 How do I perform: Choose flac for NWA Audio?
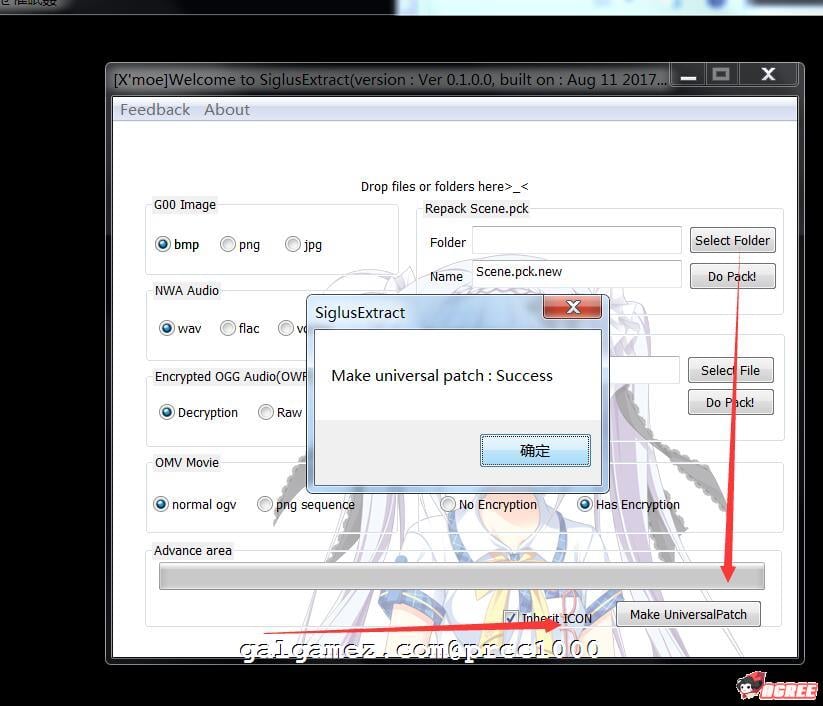228,328
